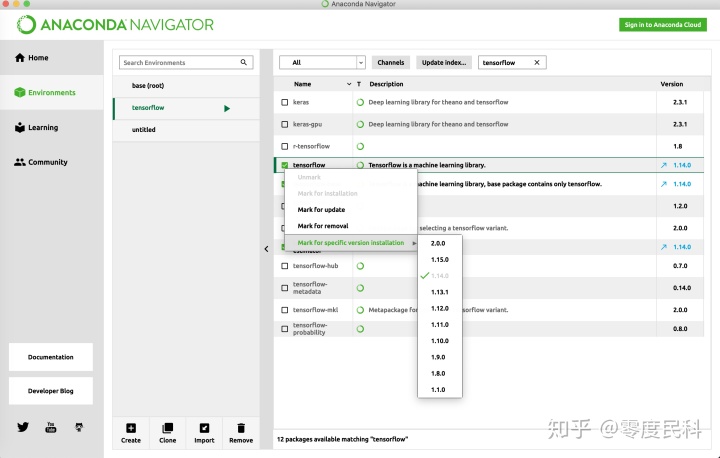Image resolution: width=720 pixels, height=458 pixels.
Task: Remove the selected environment
Action: [x=241, y=433]
